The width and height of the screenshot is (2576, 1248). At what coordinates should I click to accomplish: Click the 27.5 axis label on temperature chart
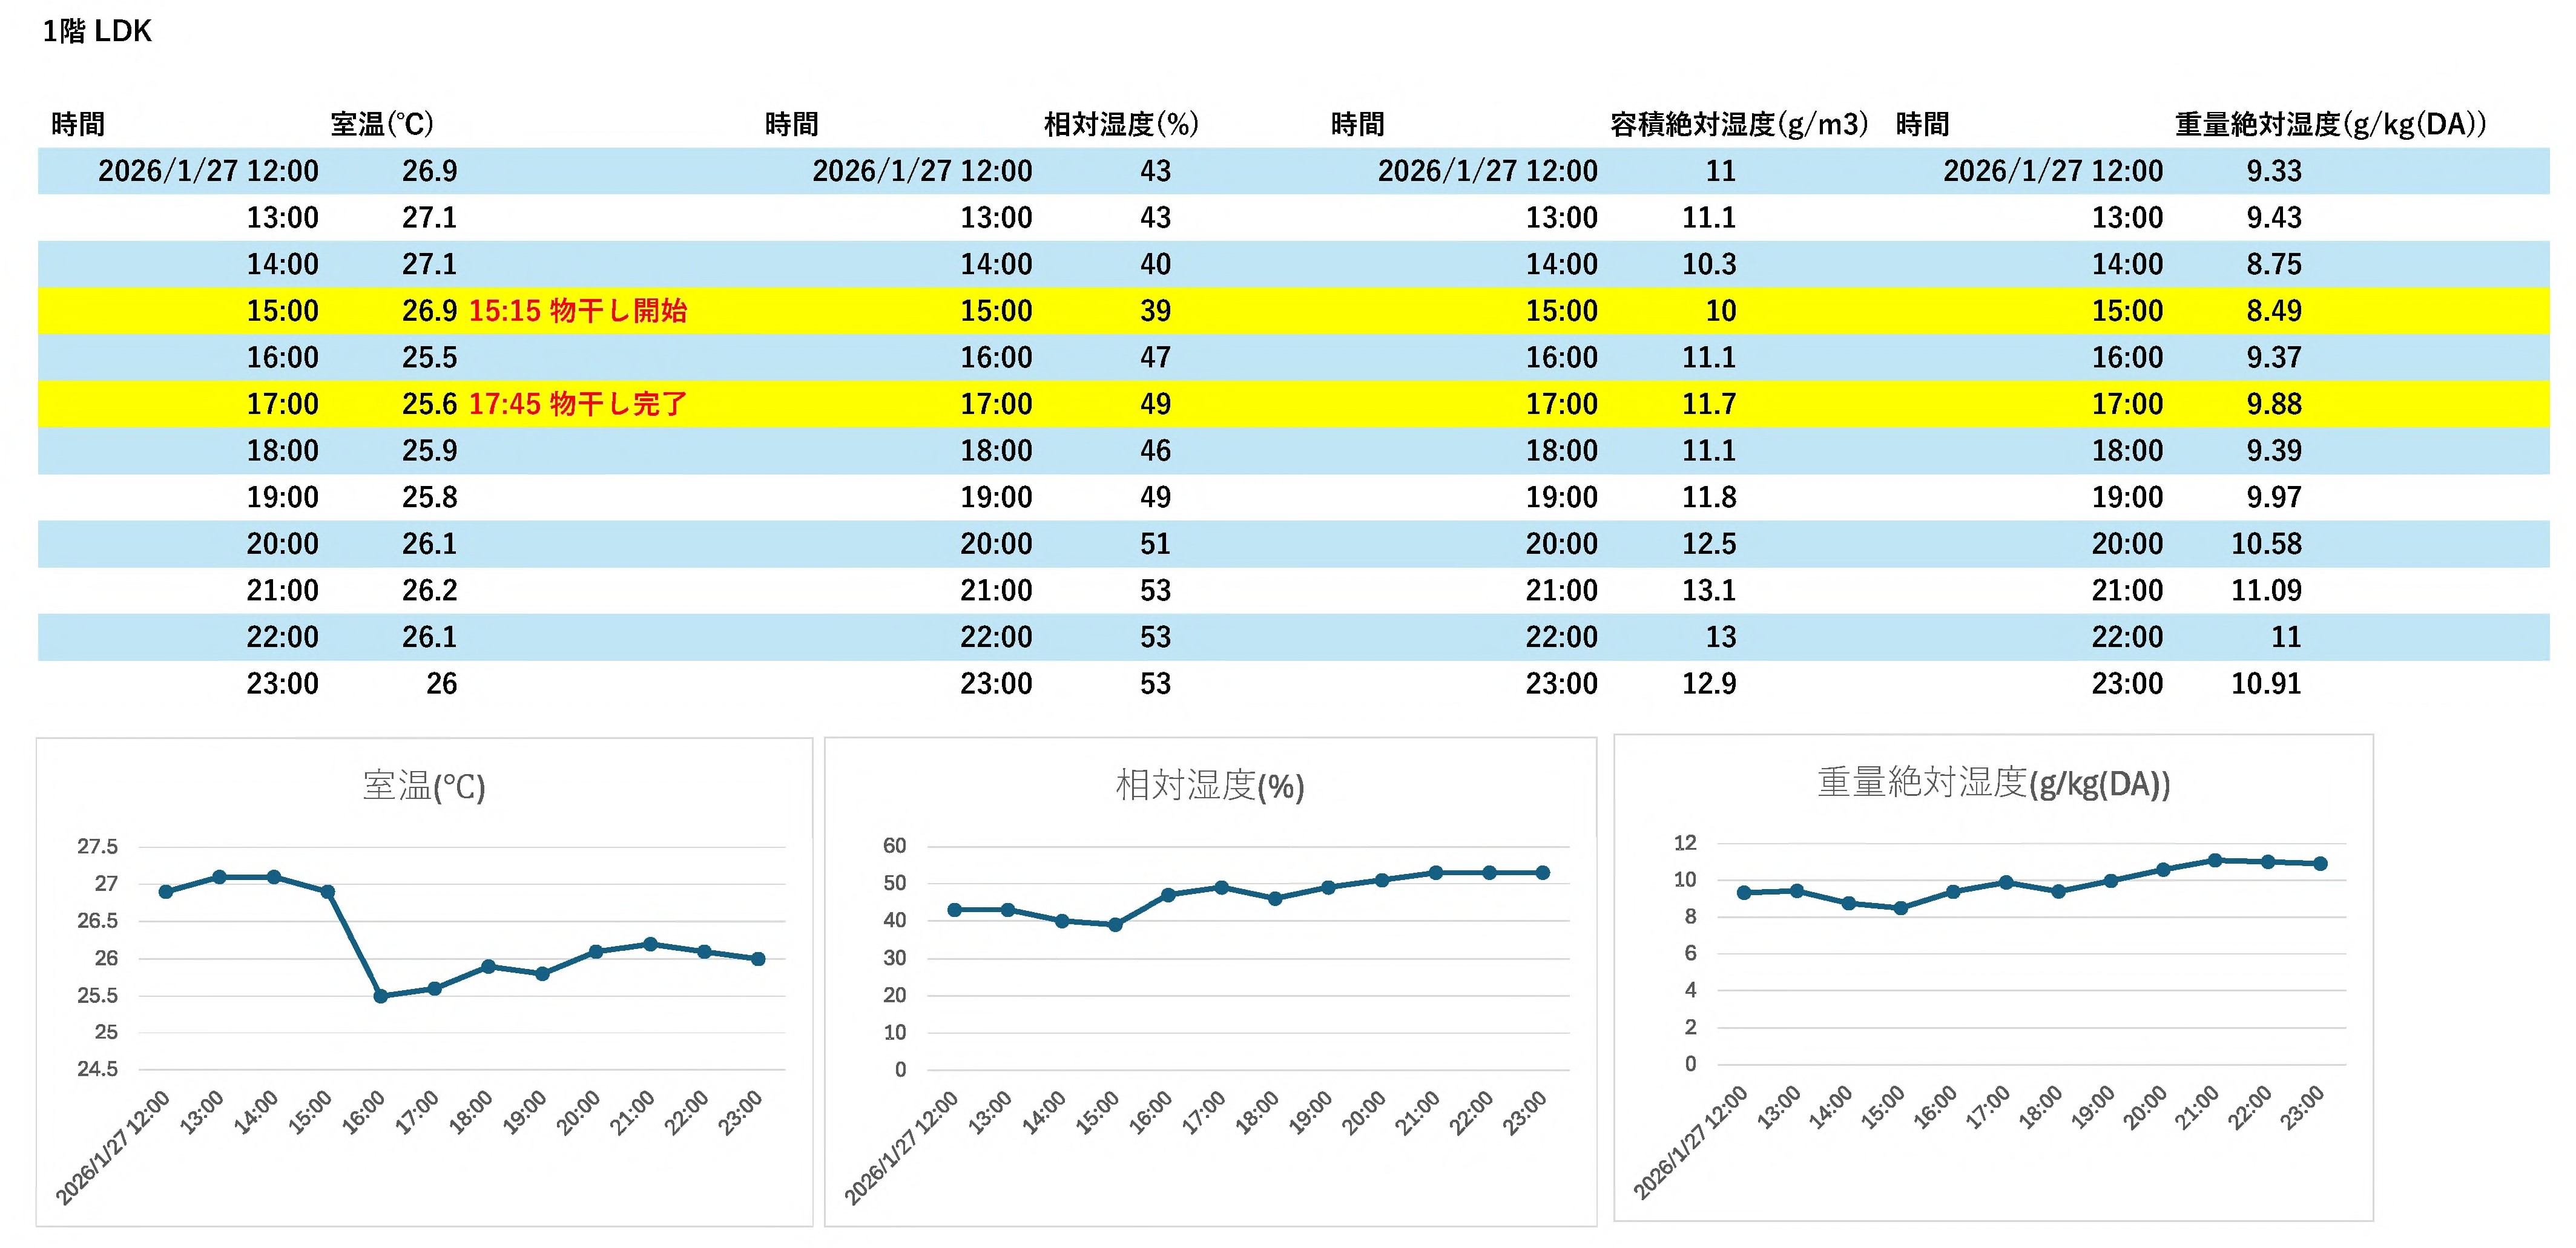click(97, 847)
